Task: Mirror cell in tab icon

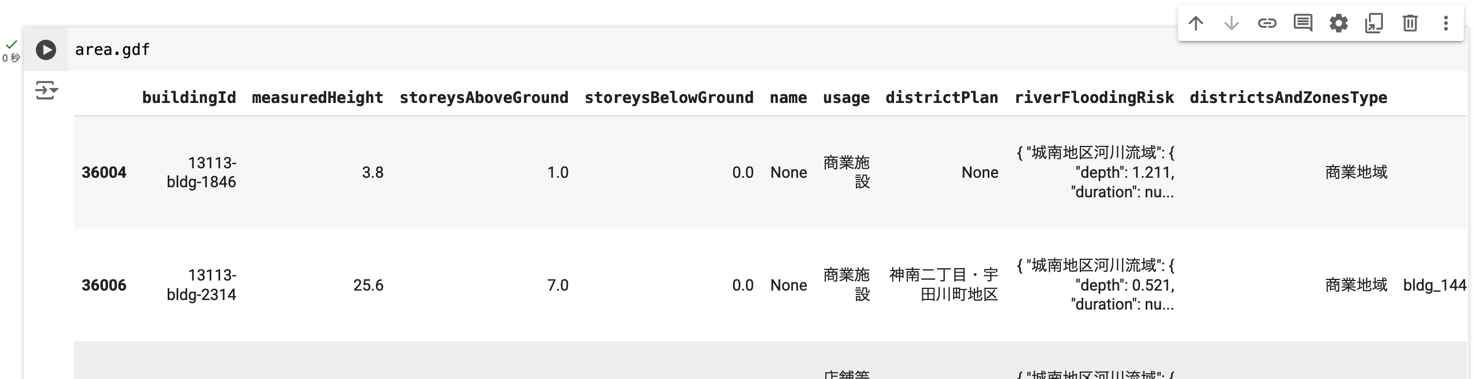Action: pos(1374,23)
